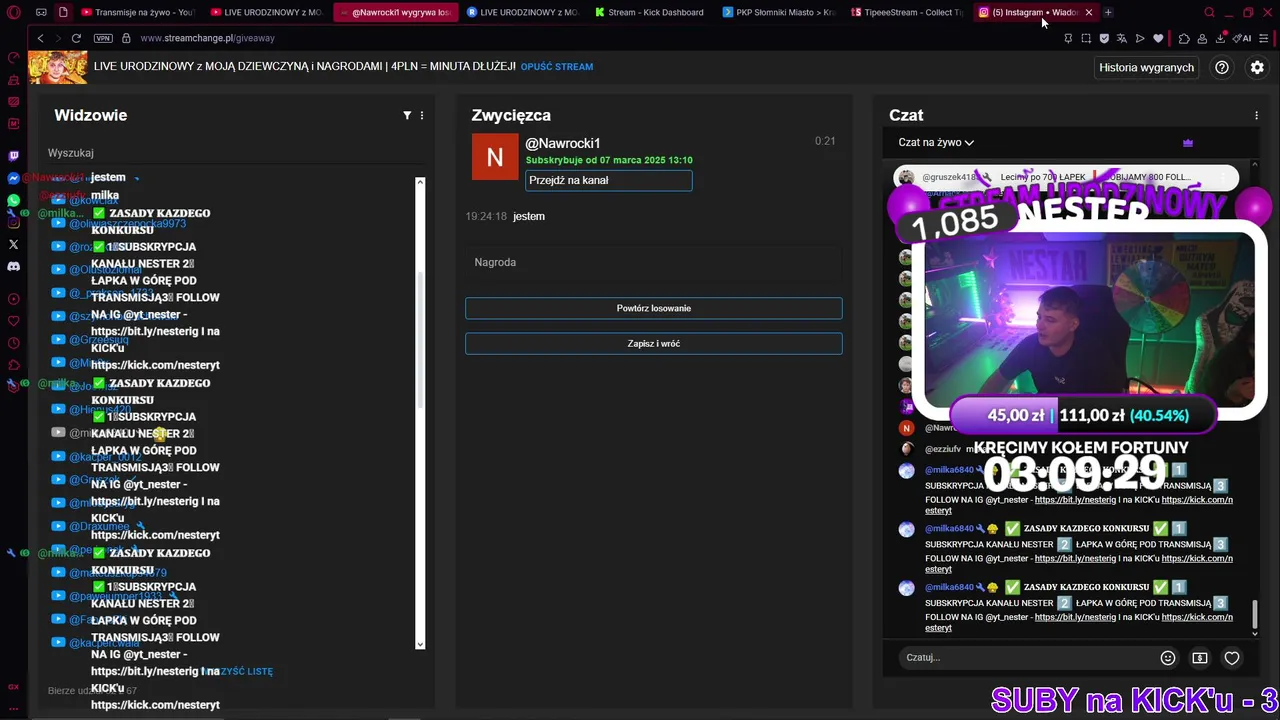Open the Opera workspaces icon in the tab bar

click(41, 13)
